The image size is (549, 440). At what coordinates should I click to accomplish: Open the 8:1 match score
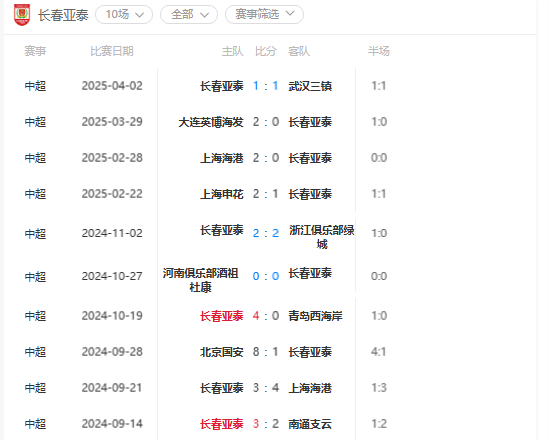(266, 352)
